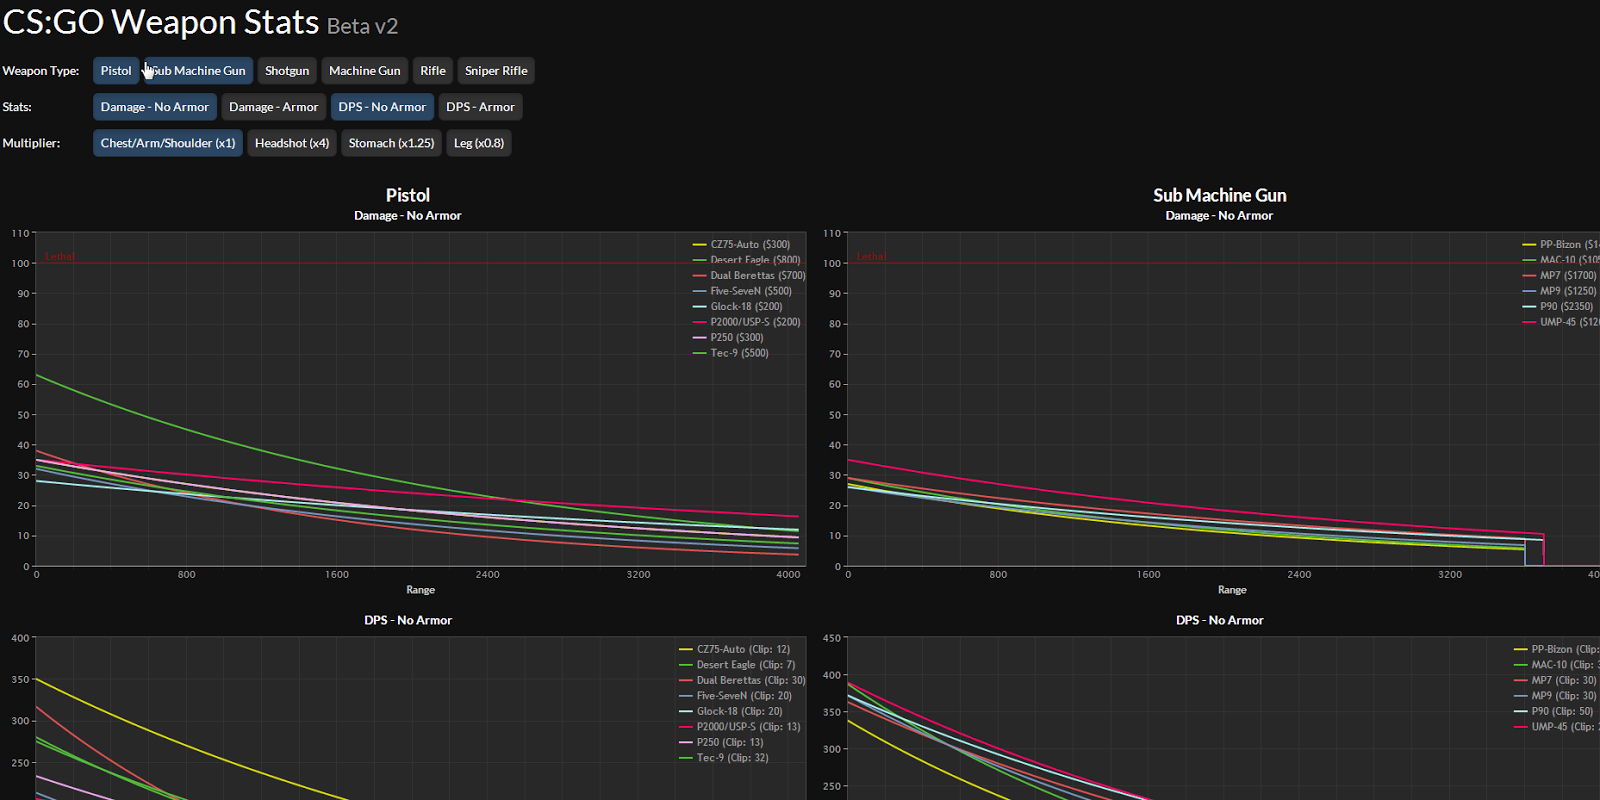The height and width of the screenshot is (800, 1600).
Task: Click P2000/USP-S ($200) legend entry
Action: click(x=746, y=322)
